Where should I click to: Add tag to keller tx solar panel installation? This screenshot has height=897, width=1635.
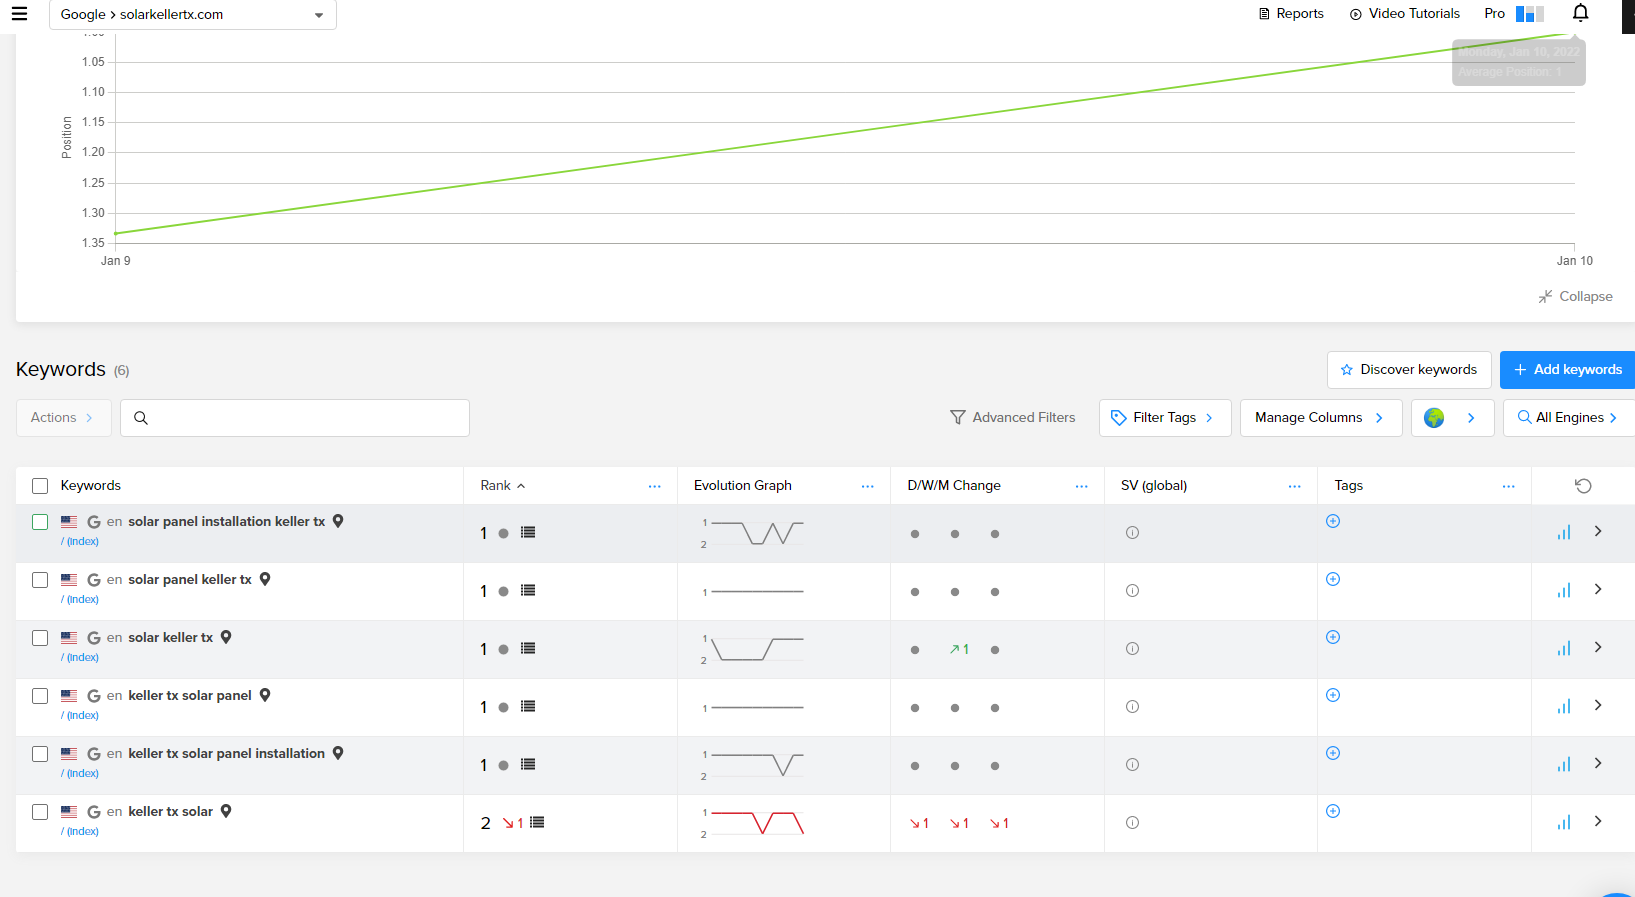click(1333, 753)
